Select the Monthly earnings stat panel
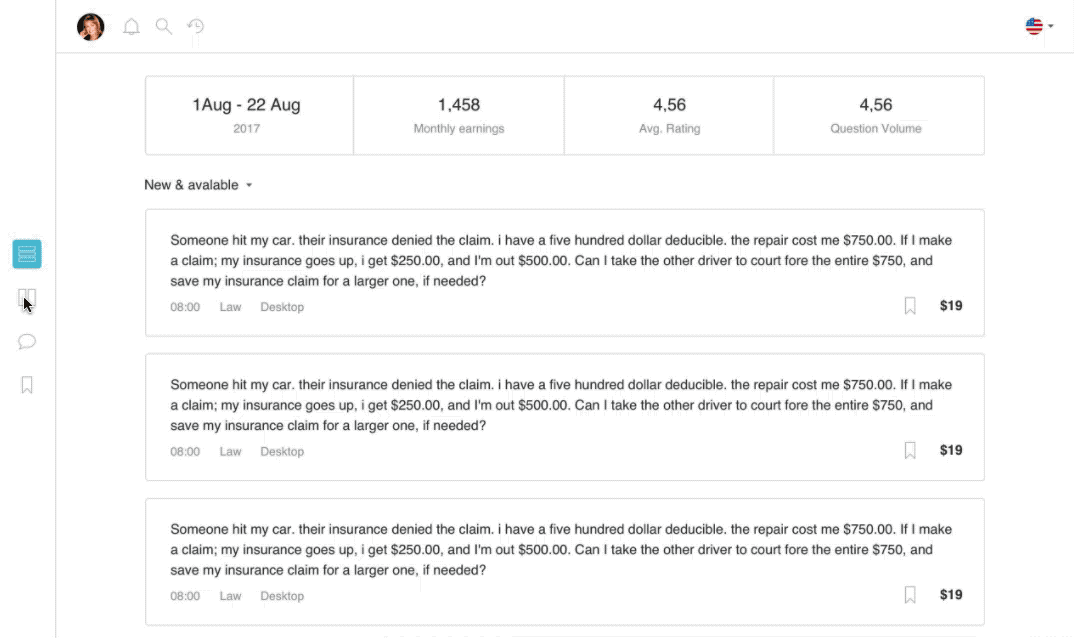The height and width of the screenshot is (638, 1074). [459, 115]
